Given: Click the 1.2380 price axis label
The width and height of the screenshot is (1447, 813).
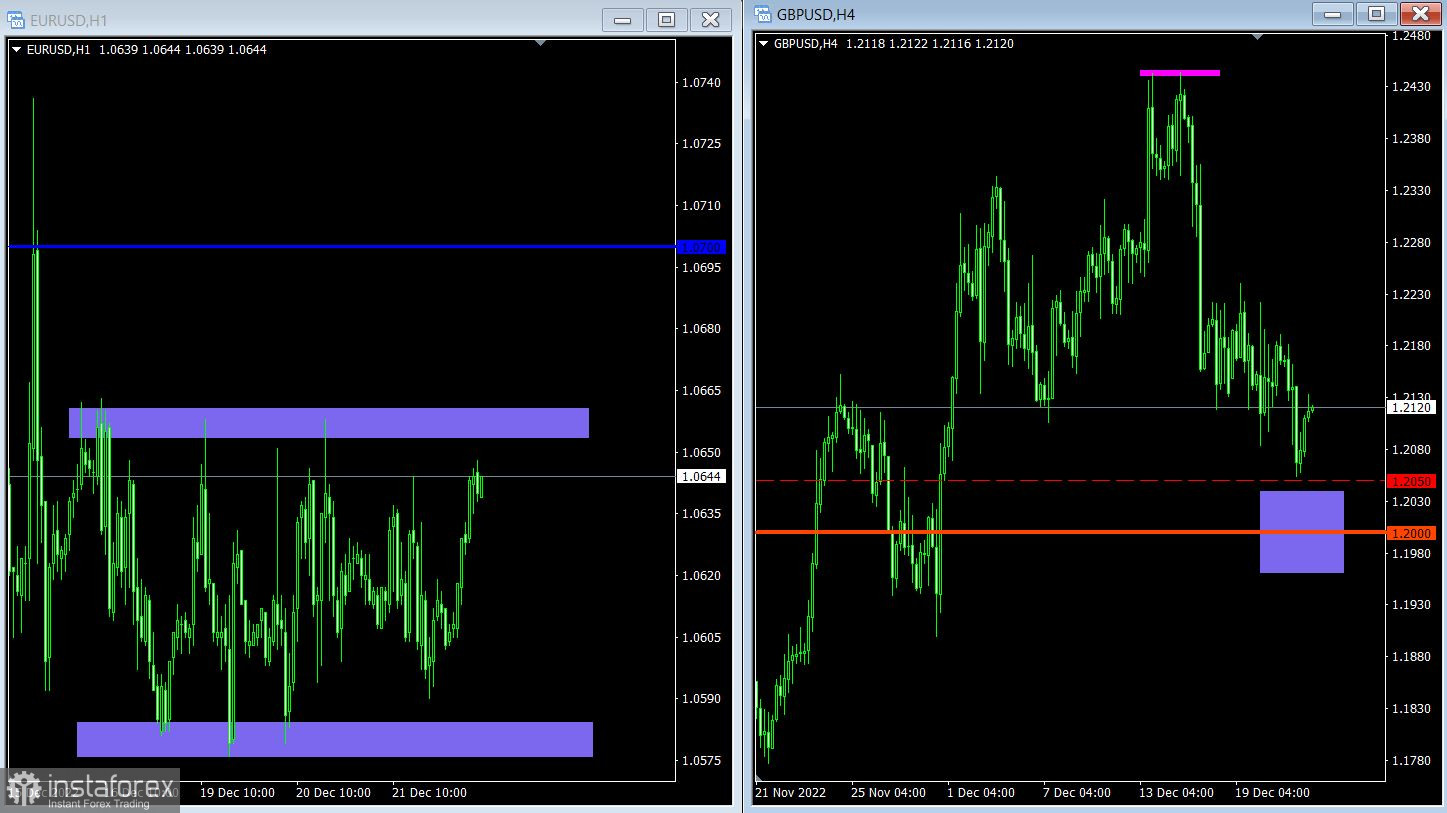Looking at the screenshot, I should [1411, 139].
